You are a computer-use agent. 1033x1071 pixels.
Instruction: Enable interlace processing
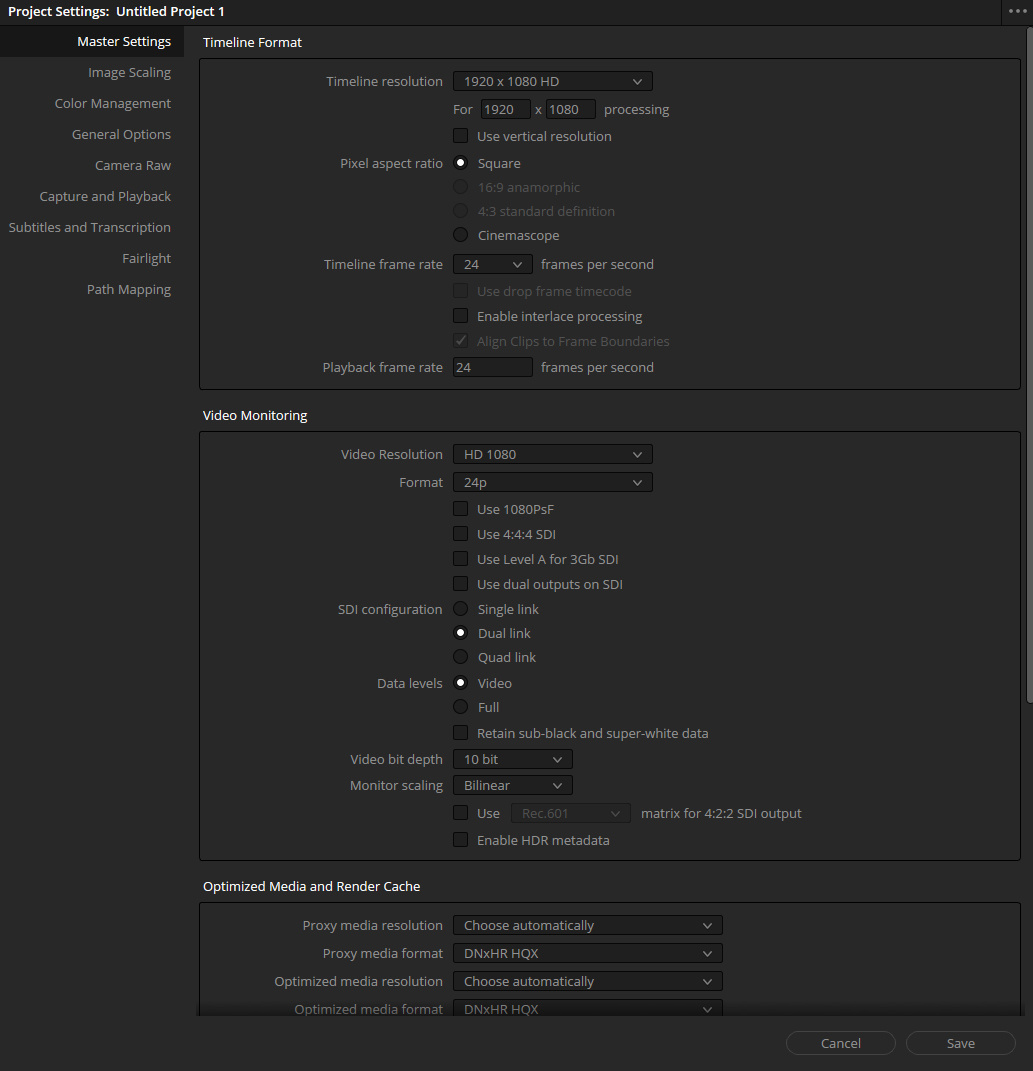[x=460, y=315]
